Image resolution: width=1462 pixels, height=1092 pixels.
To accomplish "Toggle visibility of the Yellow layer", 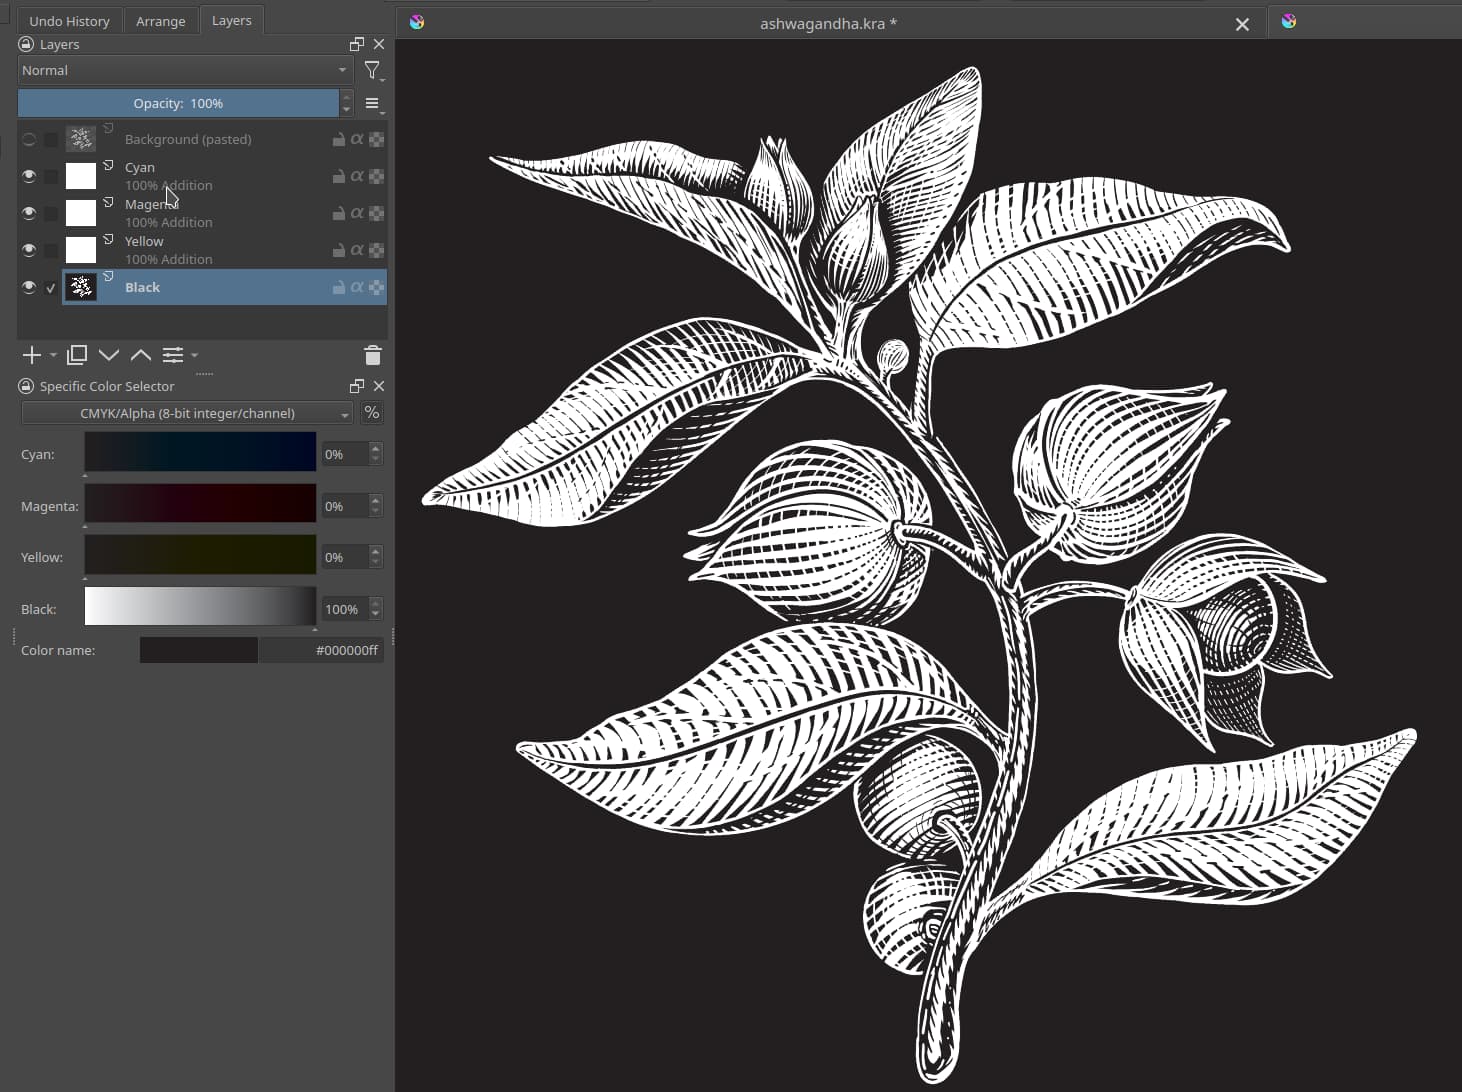I will (29, 250).
